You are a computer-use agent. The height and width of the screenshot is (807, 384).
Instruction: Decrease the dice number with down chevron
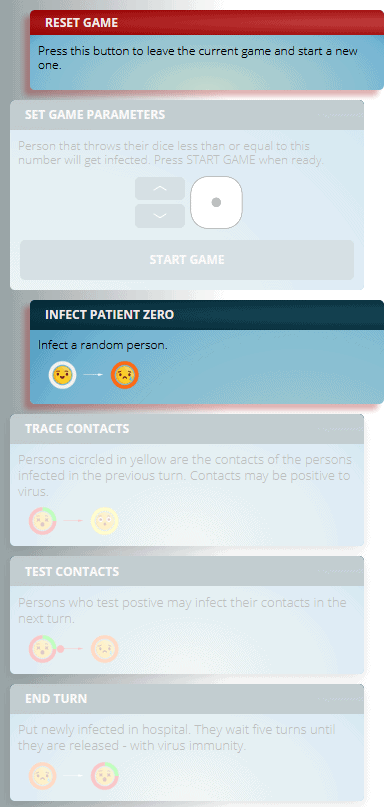click(x=160, y=216)
